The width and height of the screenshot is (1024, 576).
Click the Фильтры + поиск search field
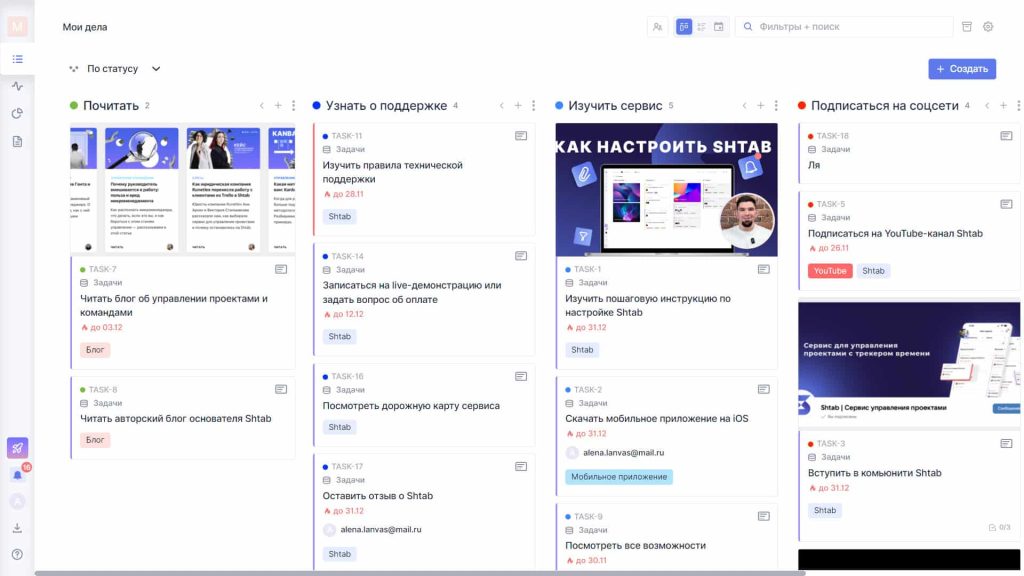click(x=844, y=27)
